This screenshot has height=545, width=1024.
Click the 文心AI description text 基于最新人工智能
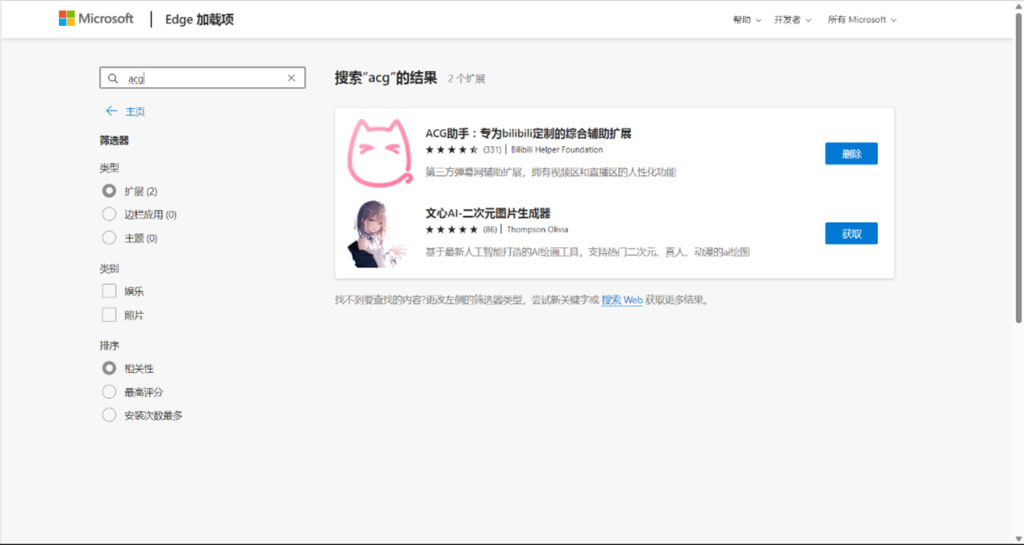point(587,252)
